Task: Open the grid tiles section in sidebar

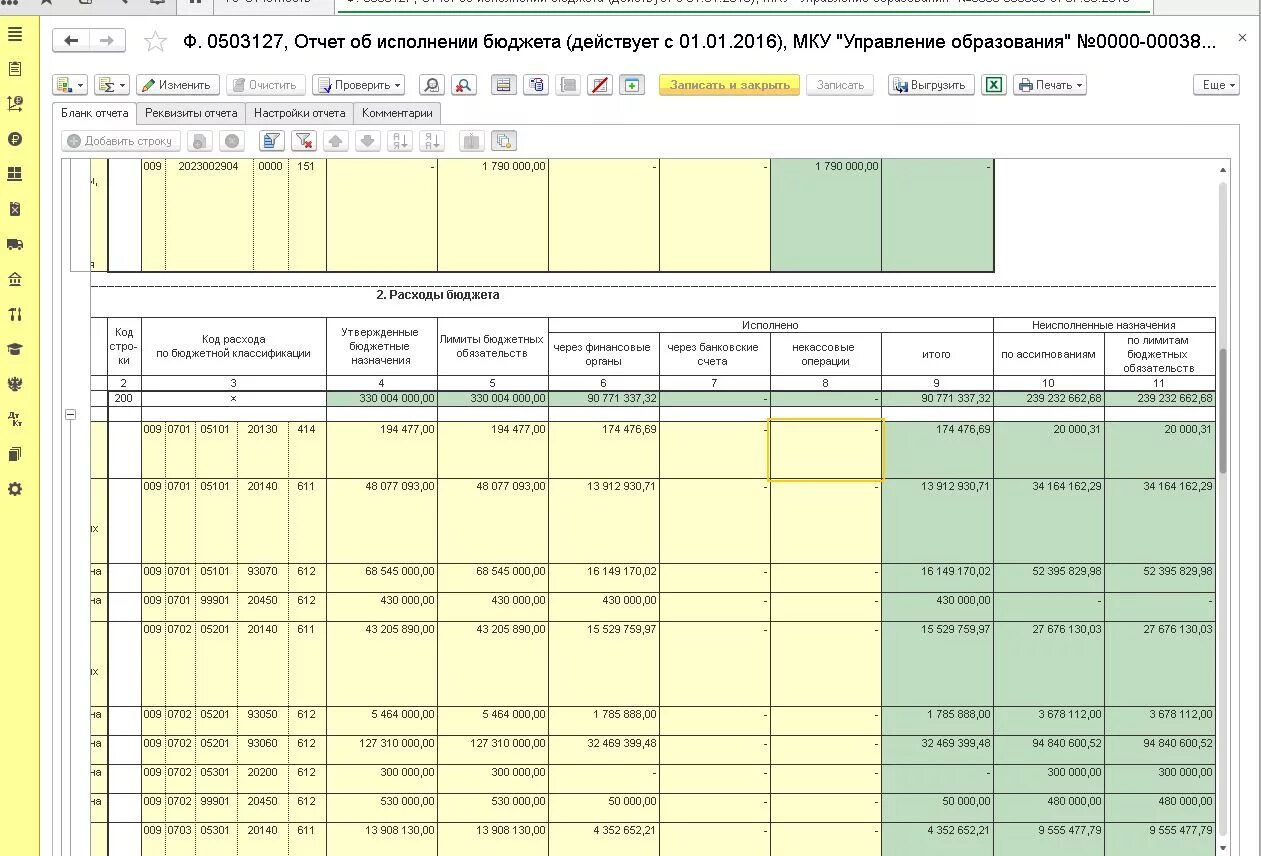Action: [14, 174]
